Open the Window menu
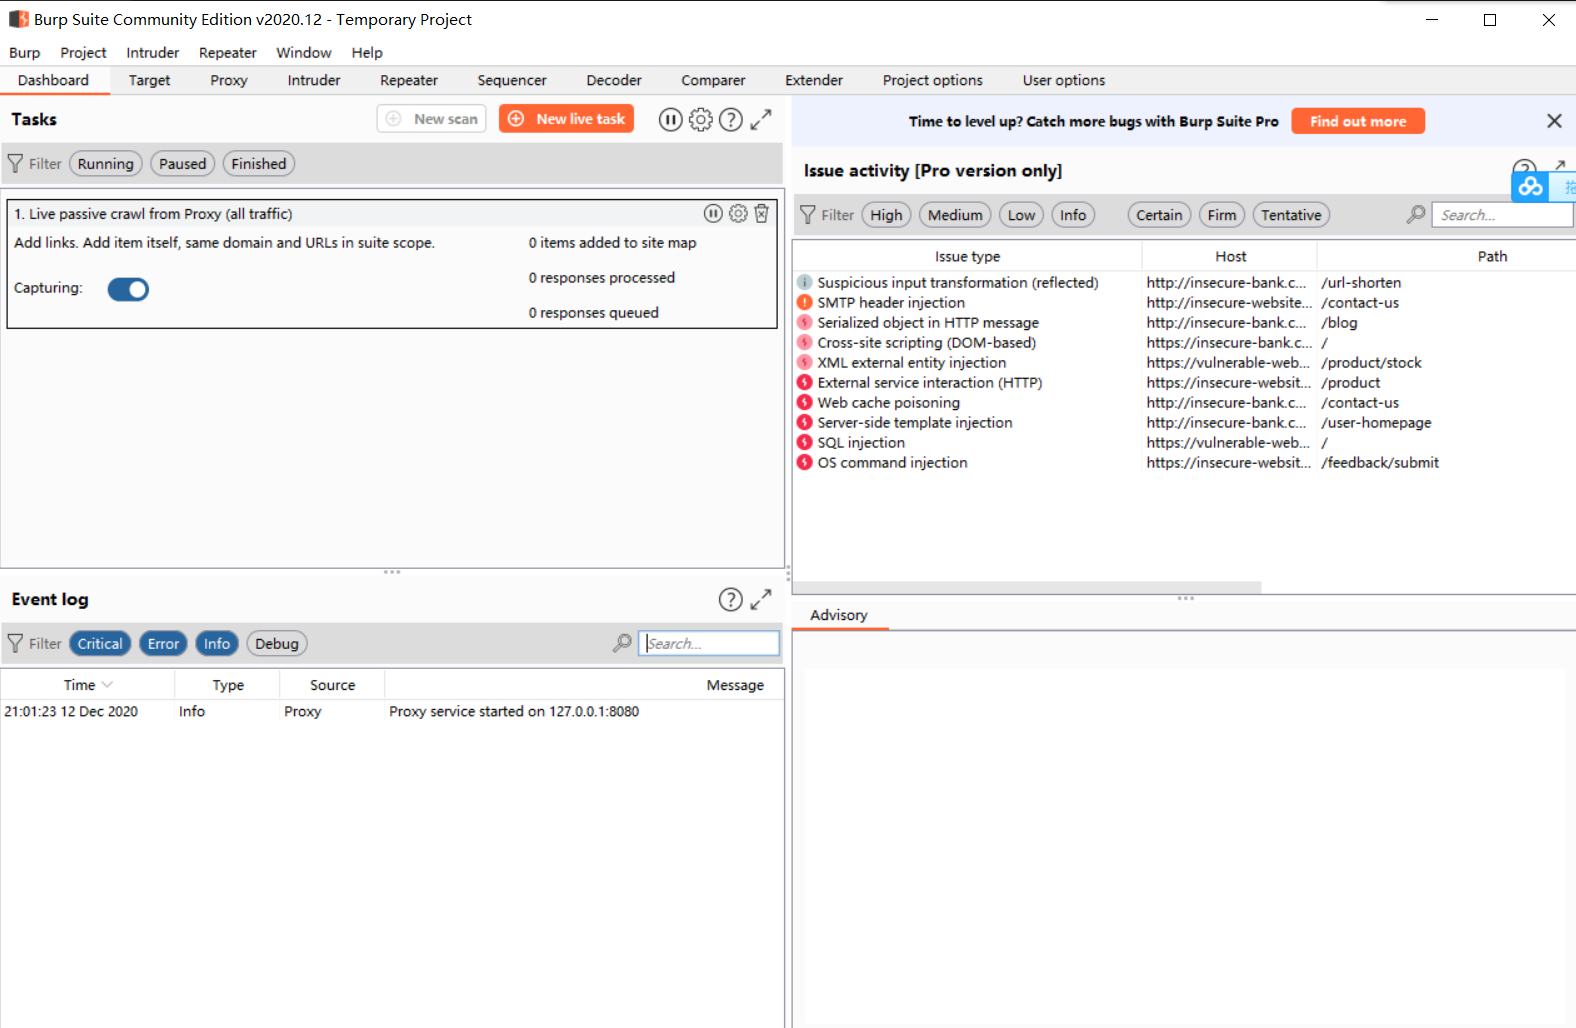Image resolution: width=1576 pixels, height=1028 pixels. click(304, 53)
